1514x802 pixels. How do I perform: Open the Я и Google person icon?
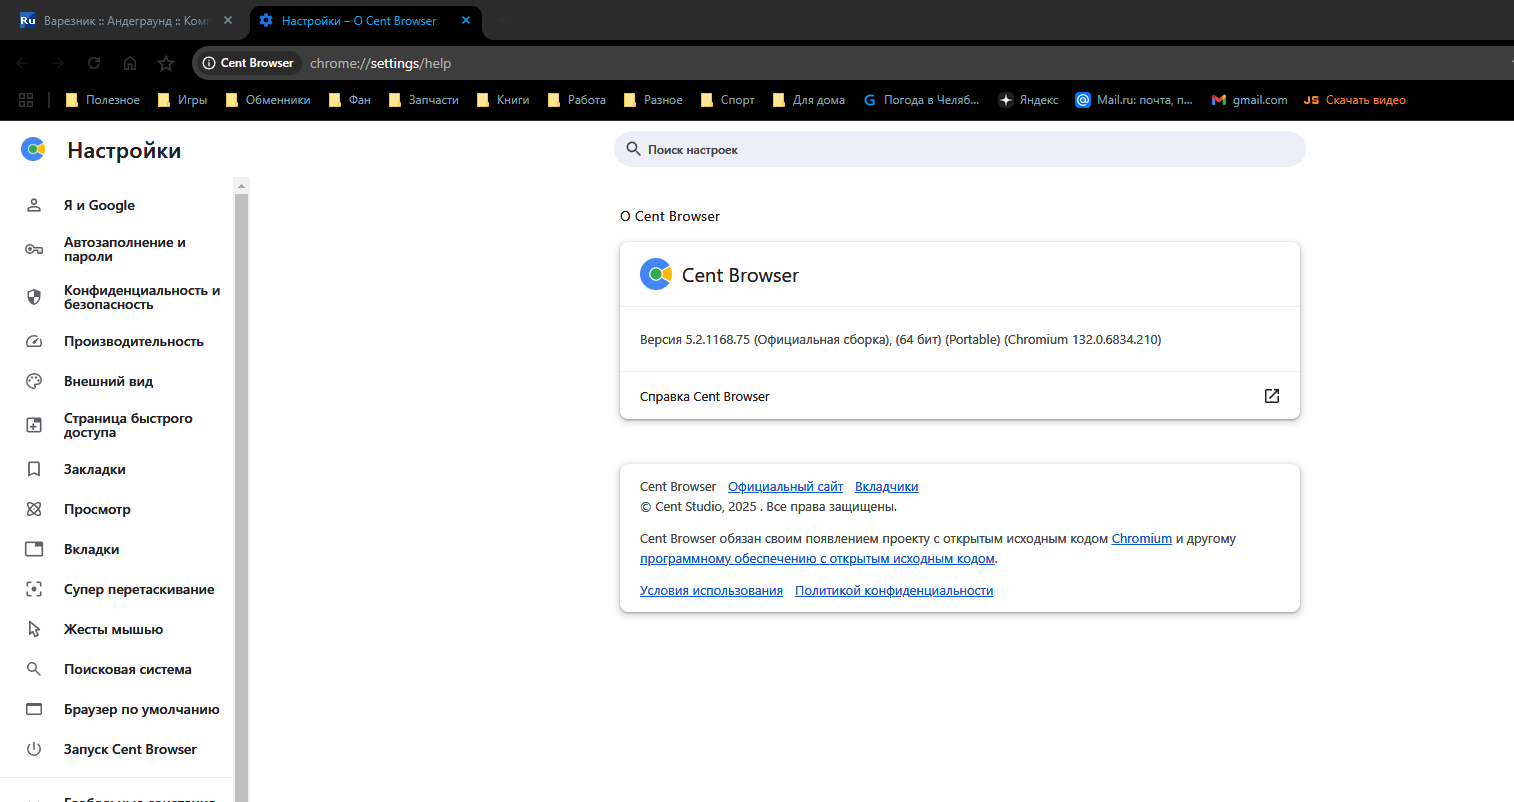click(34, 205)
